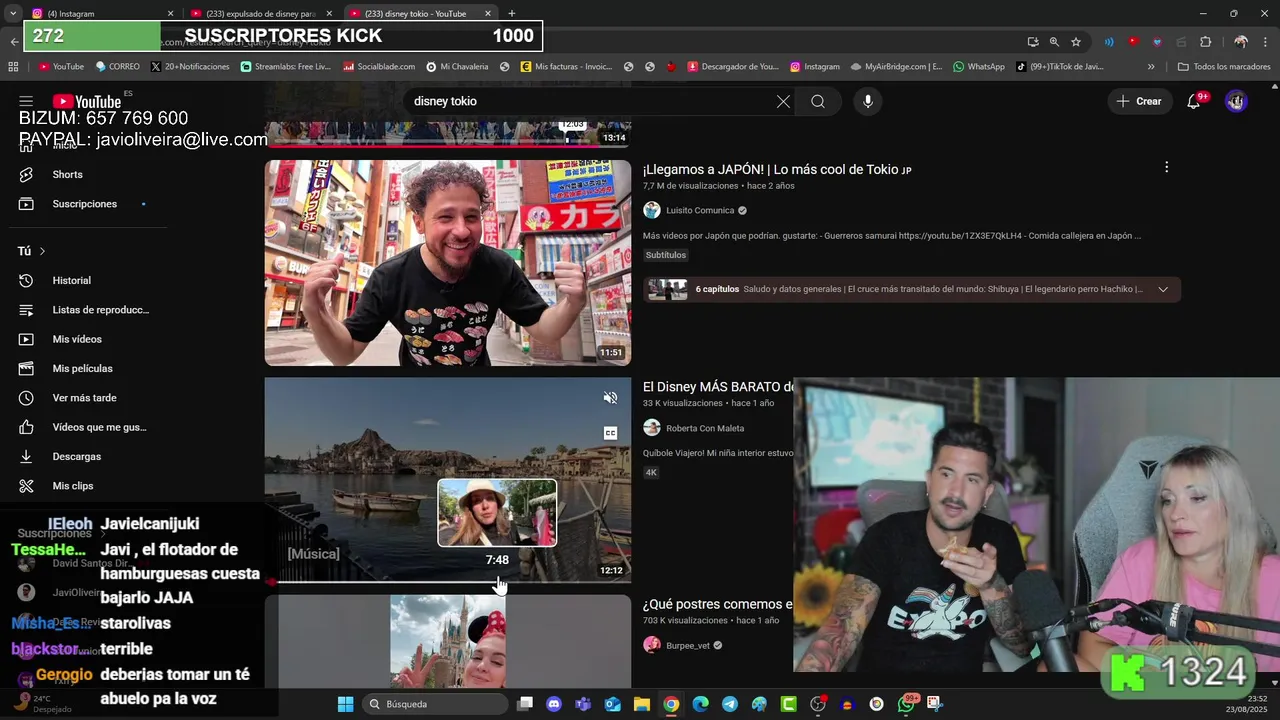Open Luisito Comunica channel link
The image size is (1280, 720).
pyautogui.click(x=700, y=210)
